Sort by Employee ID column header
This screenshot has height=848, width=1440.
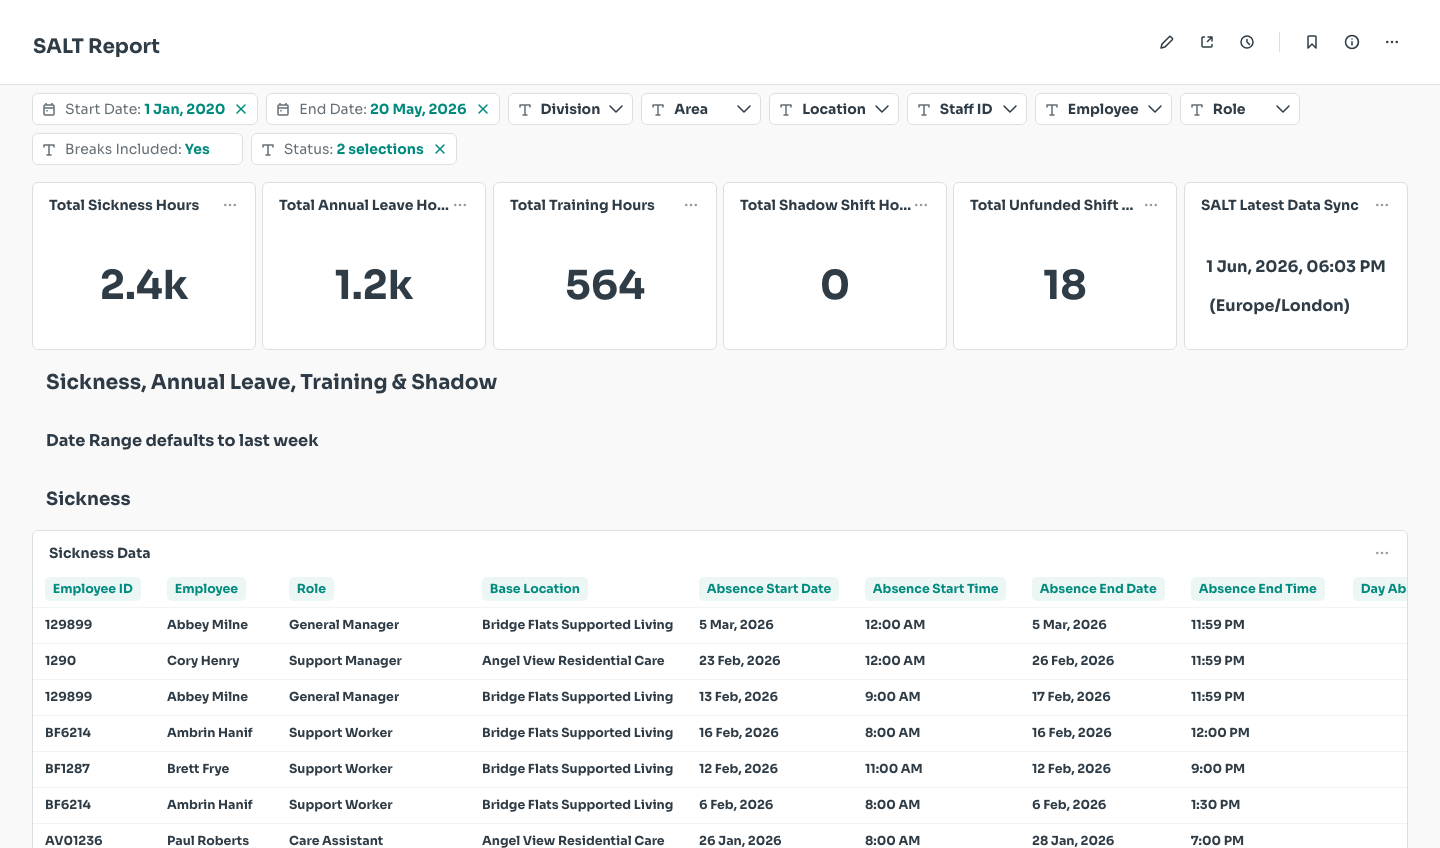point(93,589)
